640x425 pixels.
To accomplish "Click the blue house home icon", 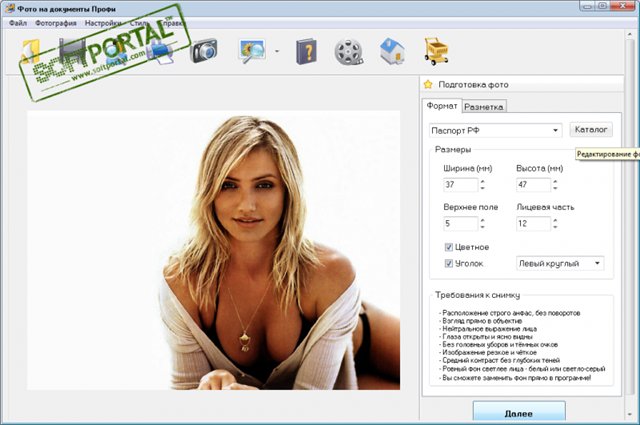I will point(392,51).
